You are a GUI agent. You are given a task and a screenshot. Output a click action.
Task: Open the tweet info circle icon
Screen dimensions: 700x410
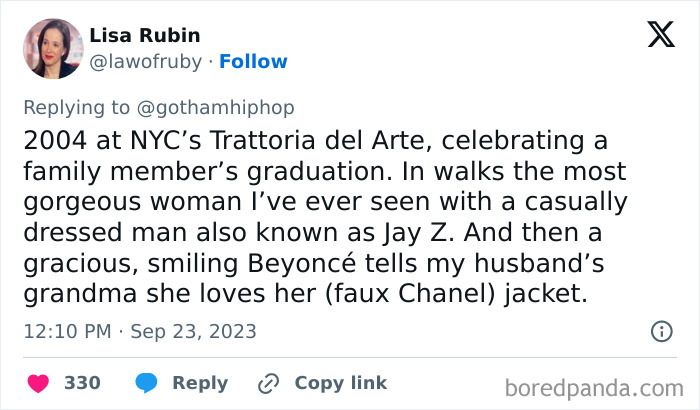(x=661, y=331)
